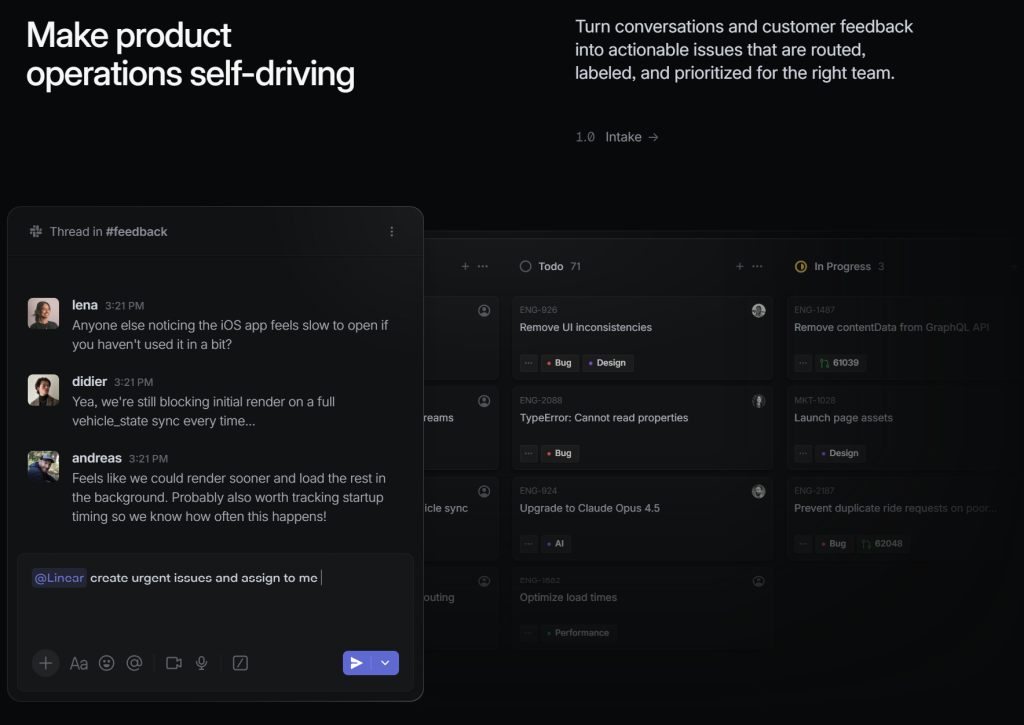Toggle the Todo status circle

pos(526,266)
